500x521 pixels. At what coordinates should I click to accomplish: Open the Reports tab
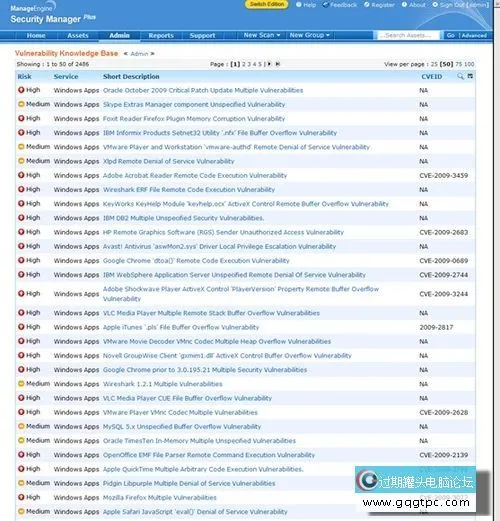(x=161, y=35)
